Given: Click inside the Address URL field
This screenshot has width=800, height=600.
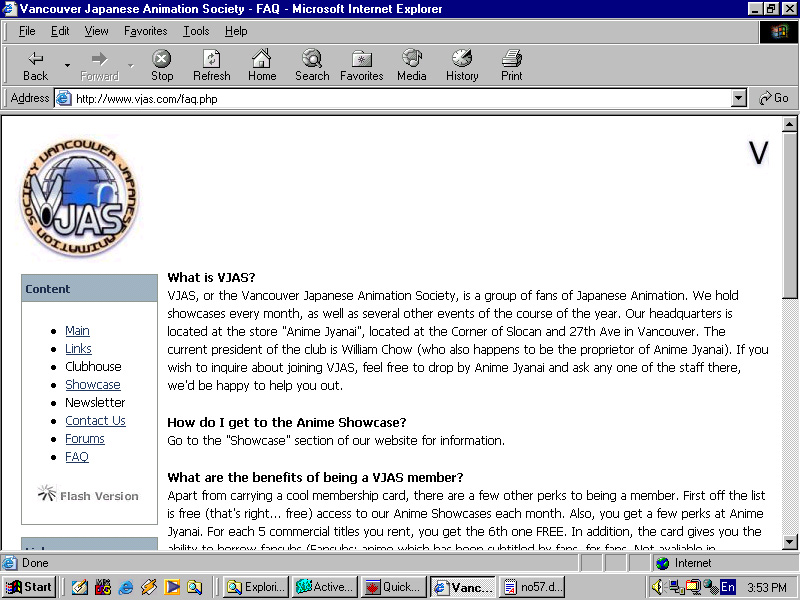Looking at the screenshot, I should (401, 98).
